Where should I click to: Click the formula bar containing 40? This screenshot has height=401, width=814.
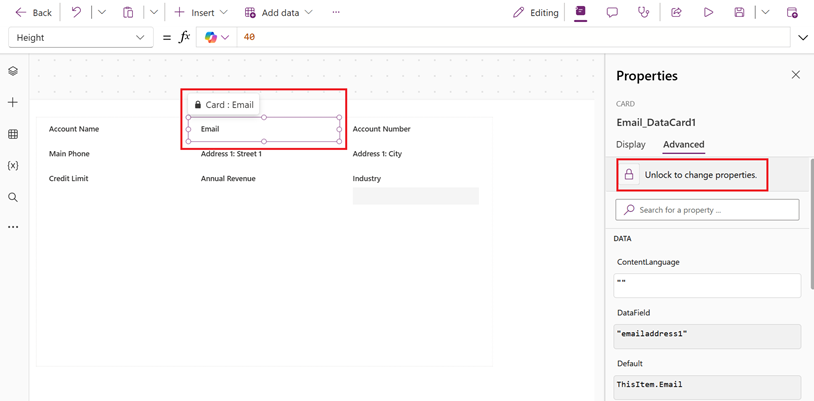point(514,37)
